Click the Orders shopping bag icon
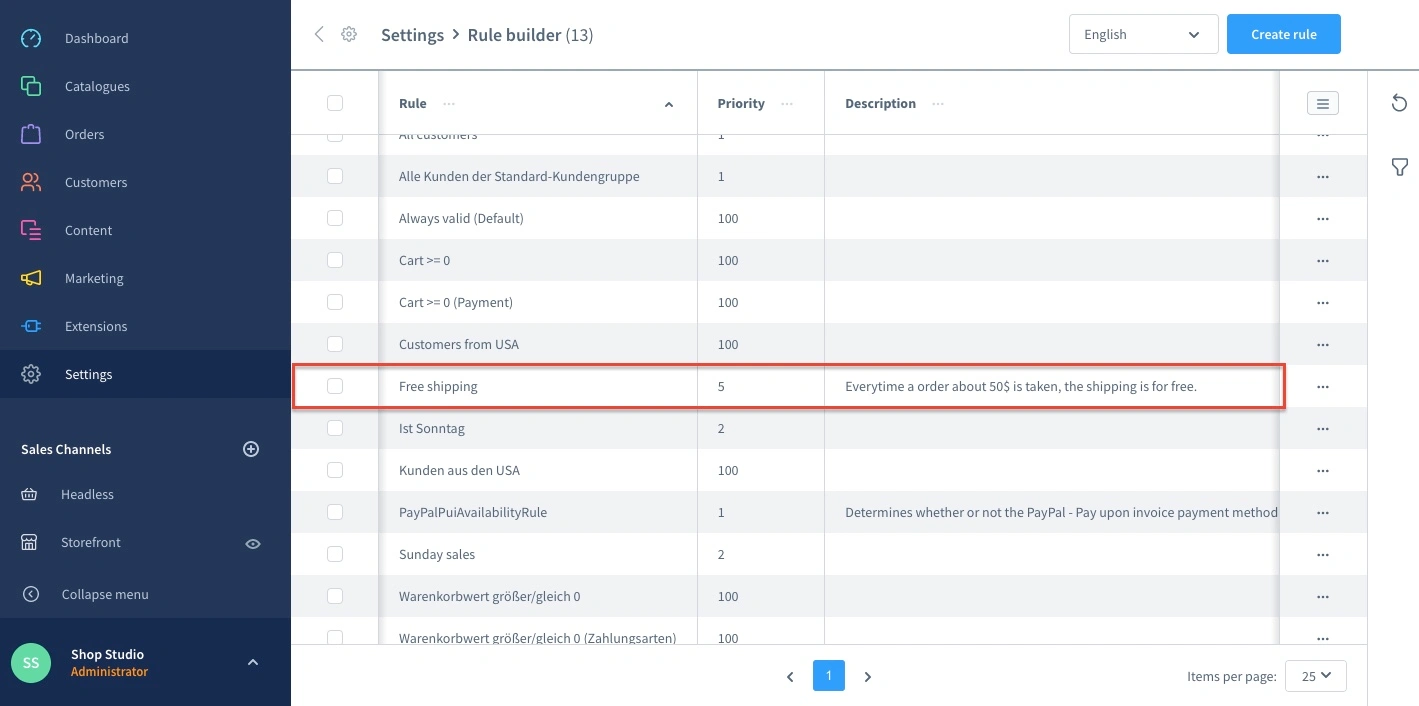Viewport: 1419px width, 706px height. pyautogui.click(x=31, y=134)
